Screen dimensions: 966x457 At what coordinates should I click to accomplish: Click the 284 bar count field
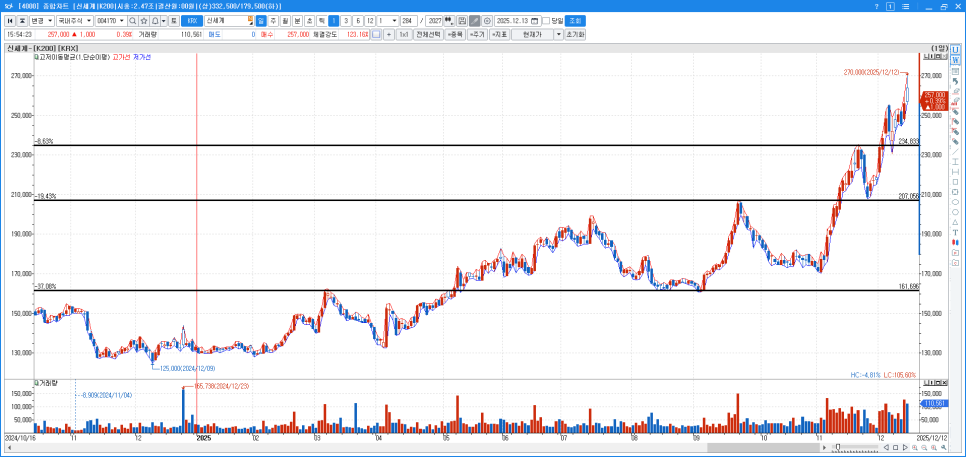[x=408, y=20]
